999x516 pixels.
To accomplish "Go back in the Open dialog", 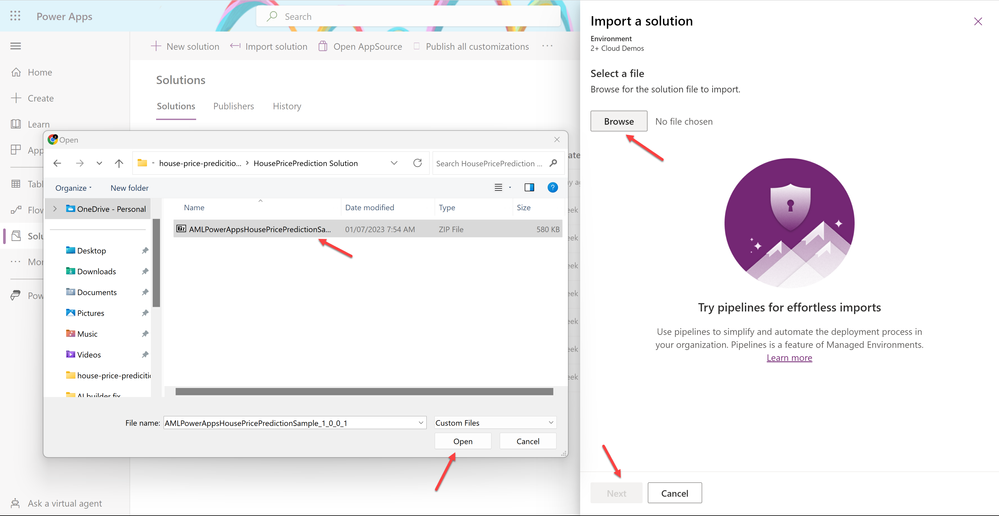I will pyautogui.click(x=57, y=163).
